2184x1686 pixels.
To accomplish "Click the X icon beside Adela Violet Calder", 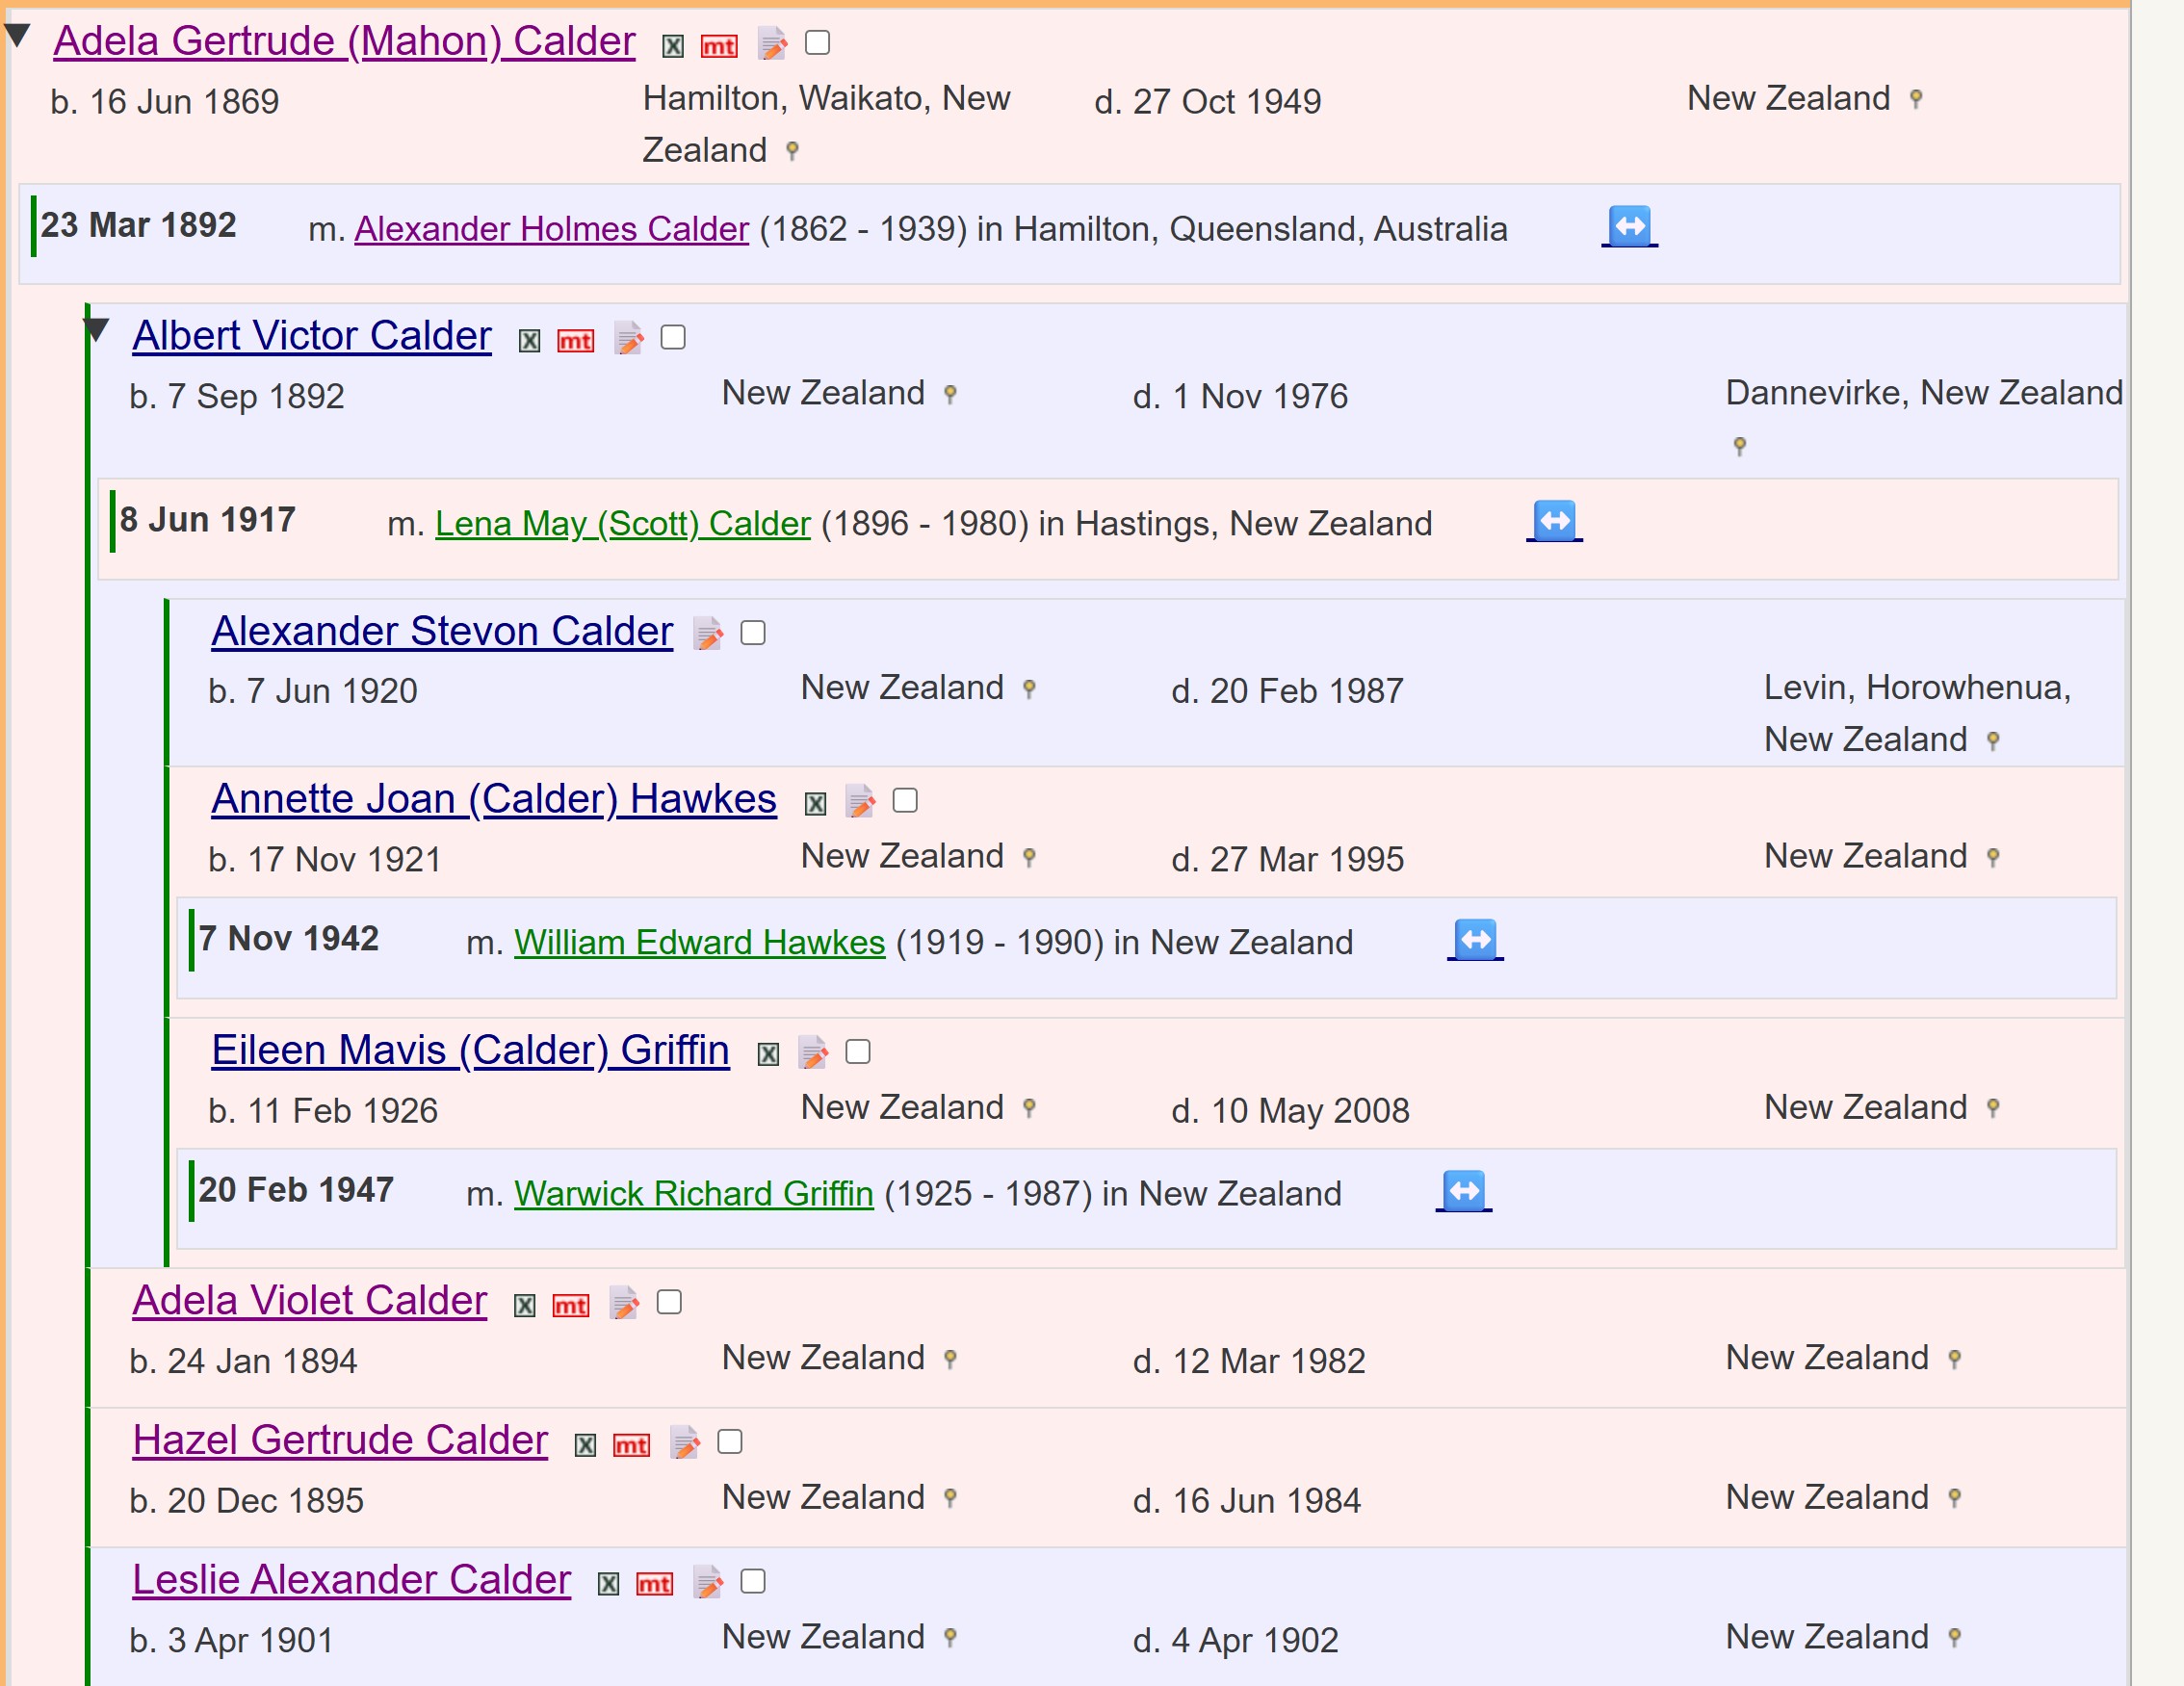I will [525, 1306].
